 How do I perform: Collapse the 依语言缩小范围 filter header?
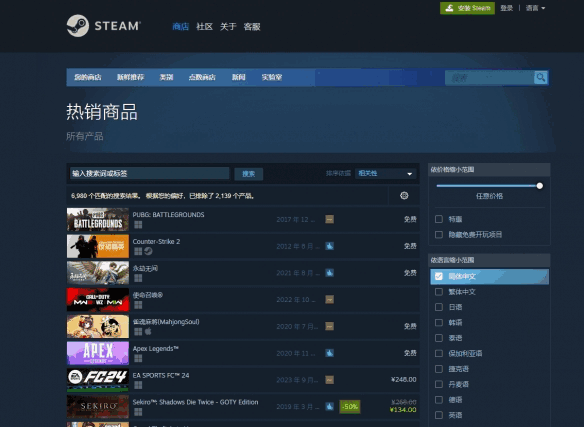point(489,260)
